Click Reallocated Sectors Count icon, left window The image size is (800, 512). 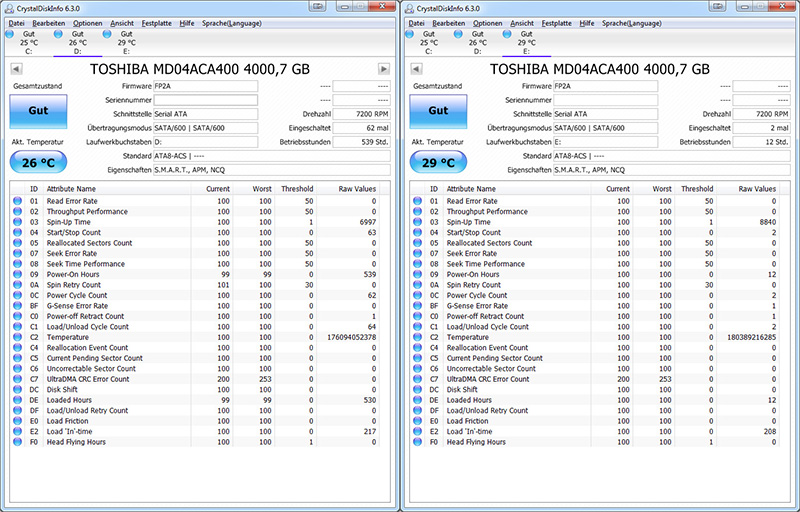(x=18, y=243)
